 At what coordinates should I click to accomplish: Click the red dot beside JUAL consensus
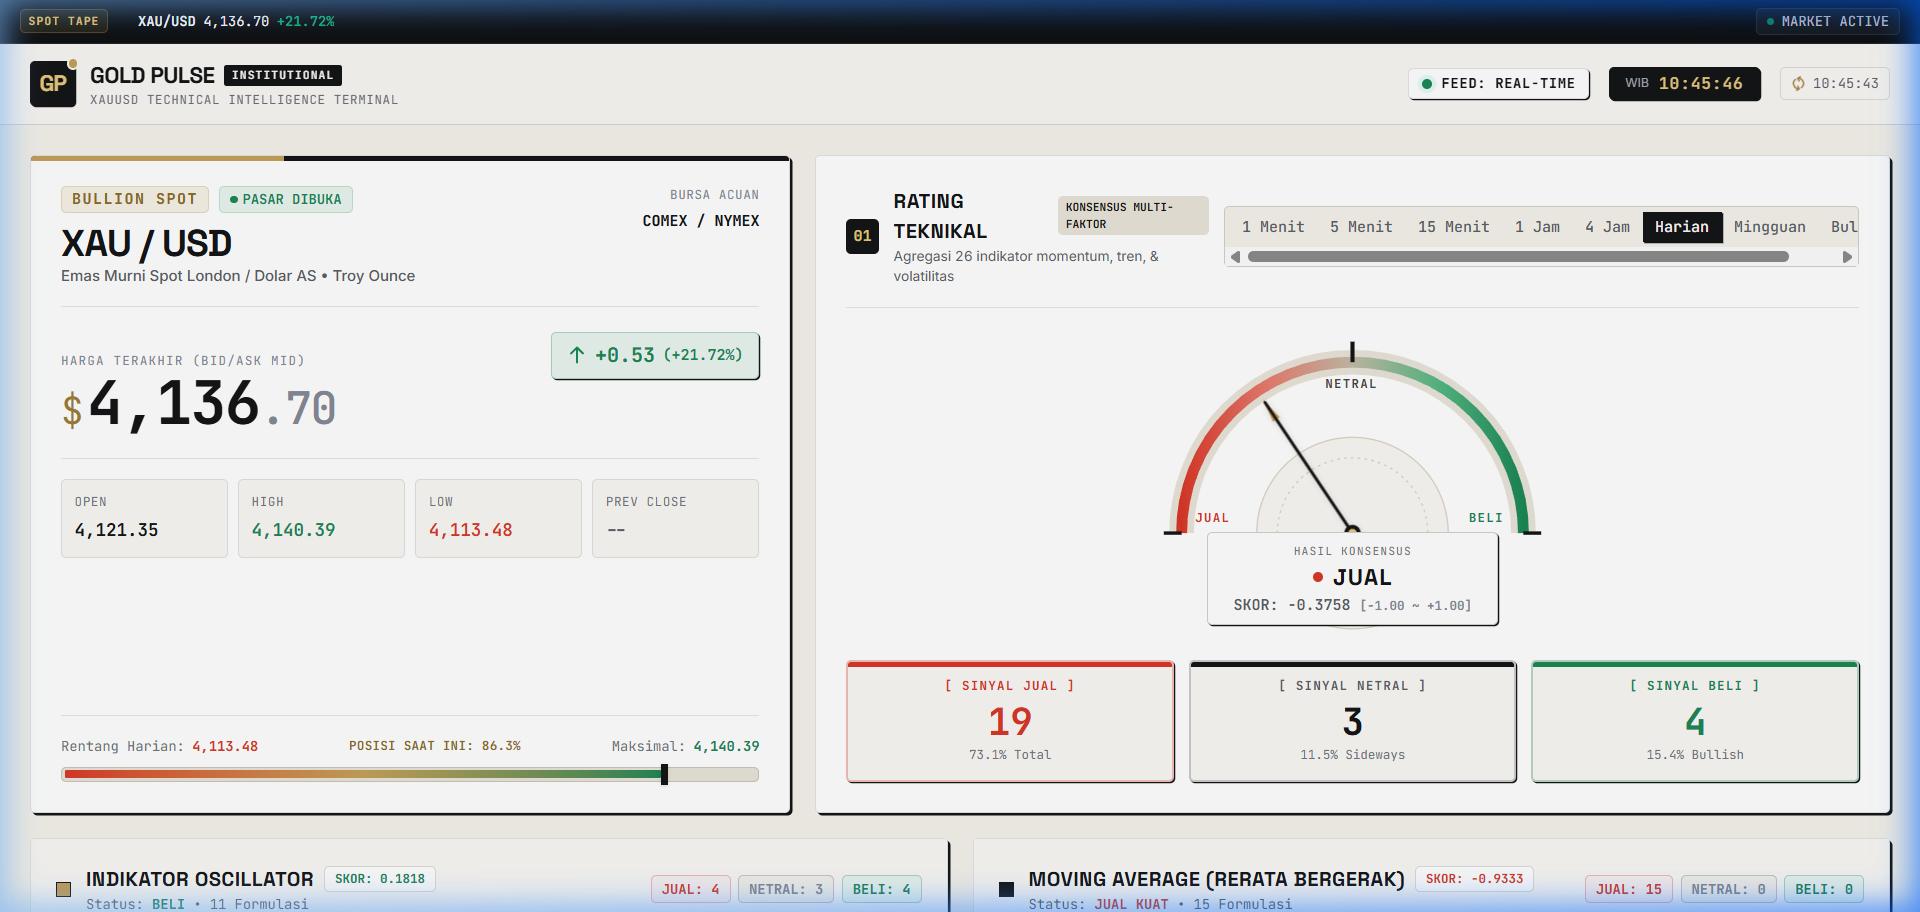point(1318,577)
